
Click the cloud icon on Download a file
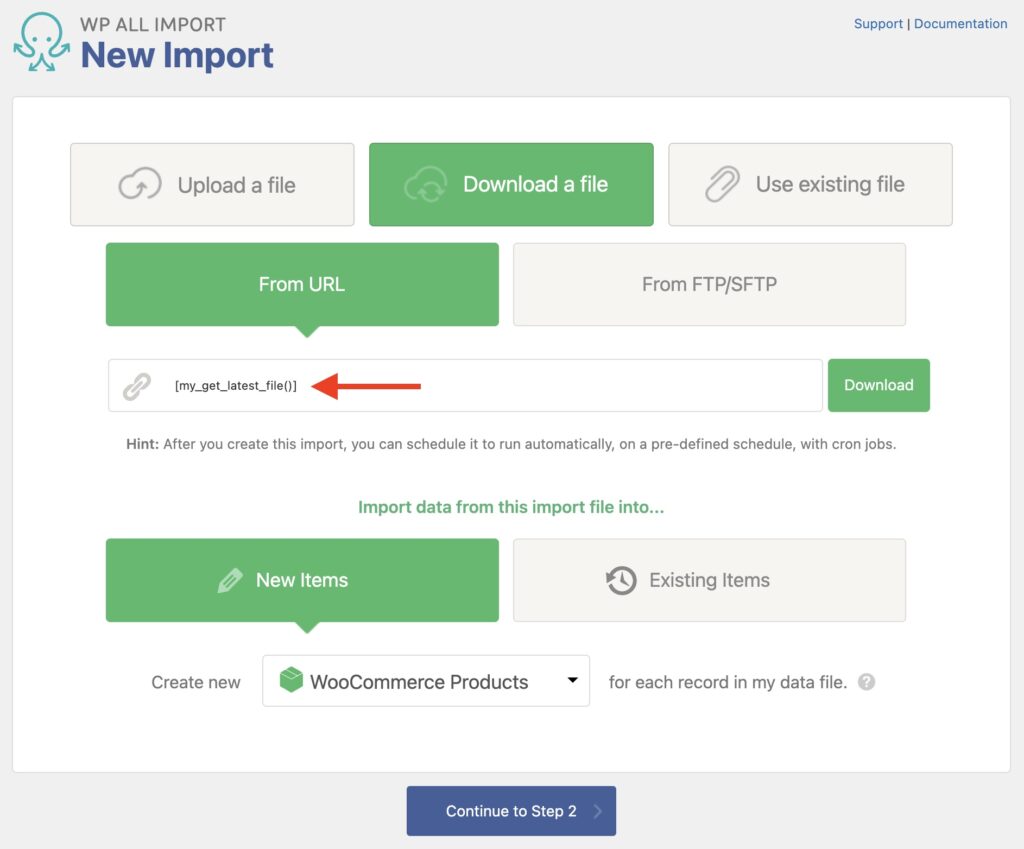(x=425, y=184)
